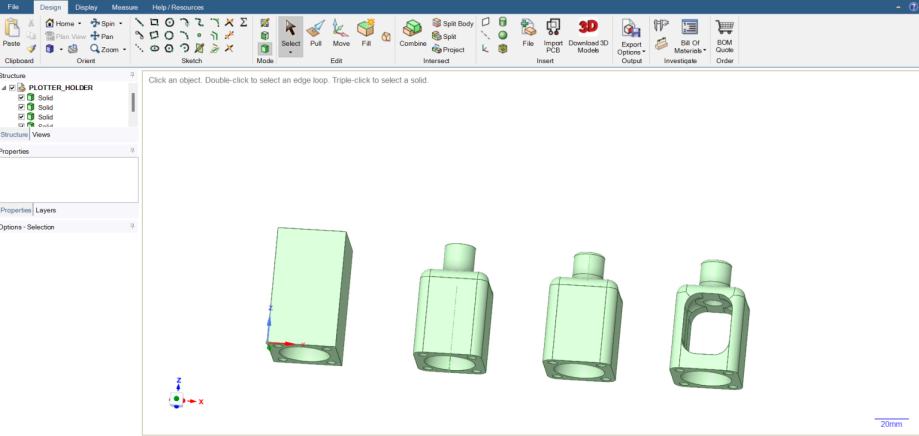Image resolution: width=919 pixels, height=436 pixels.
Task: Select PLOTTER_HOLDER in the structure tree
Action: [60, 88]
